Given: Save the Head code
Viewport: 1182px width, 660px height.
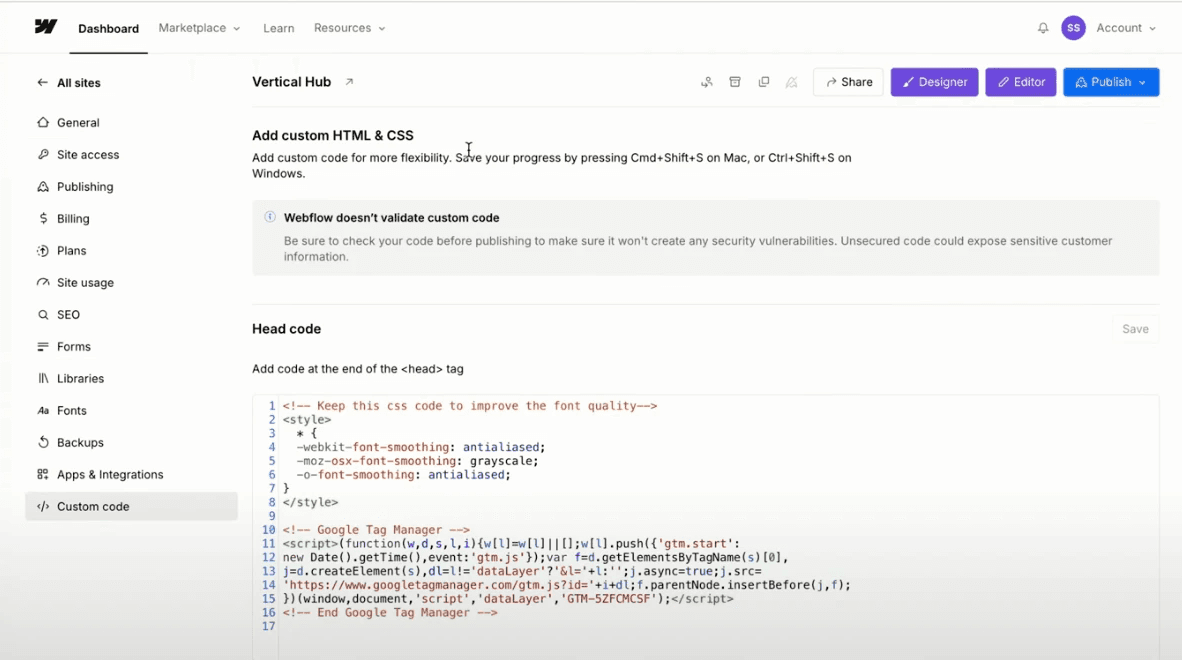Looking at the screenshot, I should point(1135,329).
